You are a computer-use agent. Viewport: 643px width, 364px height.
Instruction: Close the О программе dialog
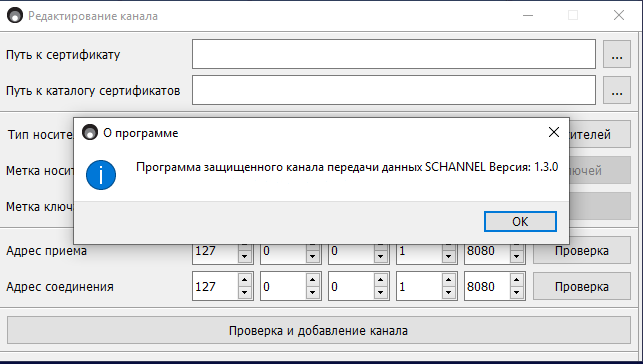pyautogui.click(x=554, y=132)
